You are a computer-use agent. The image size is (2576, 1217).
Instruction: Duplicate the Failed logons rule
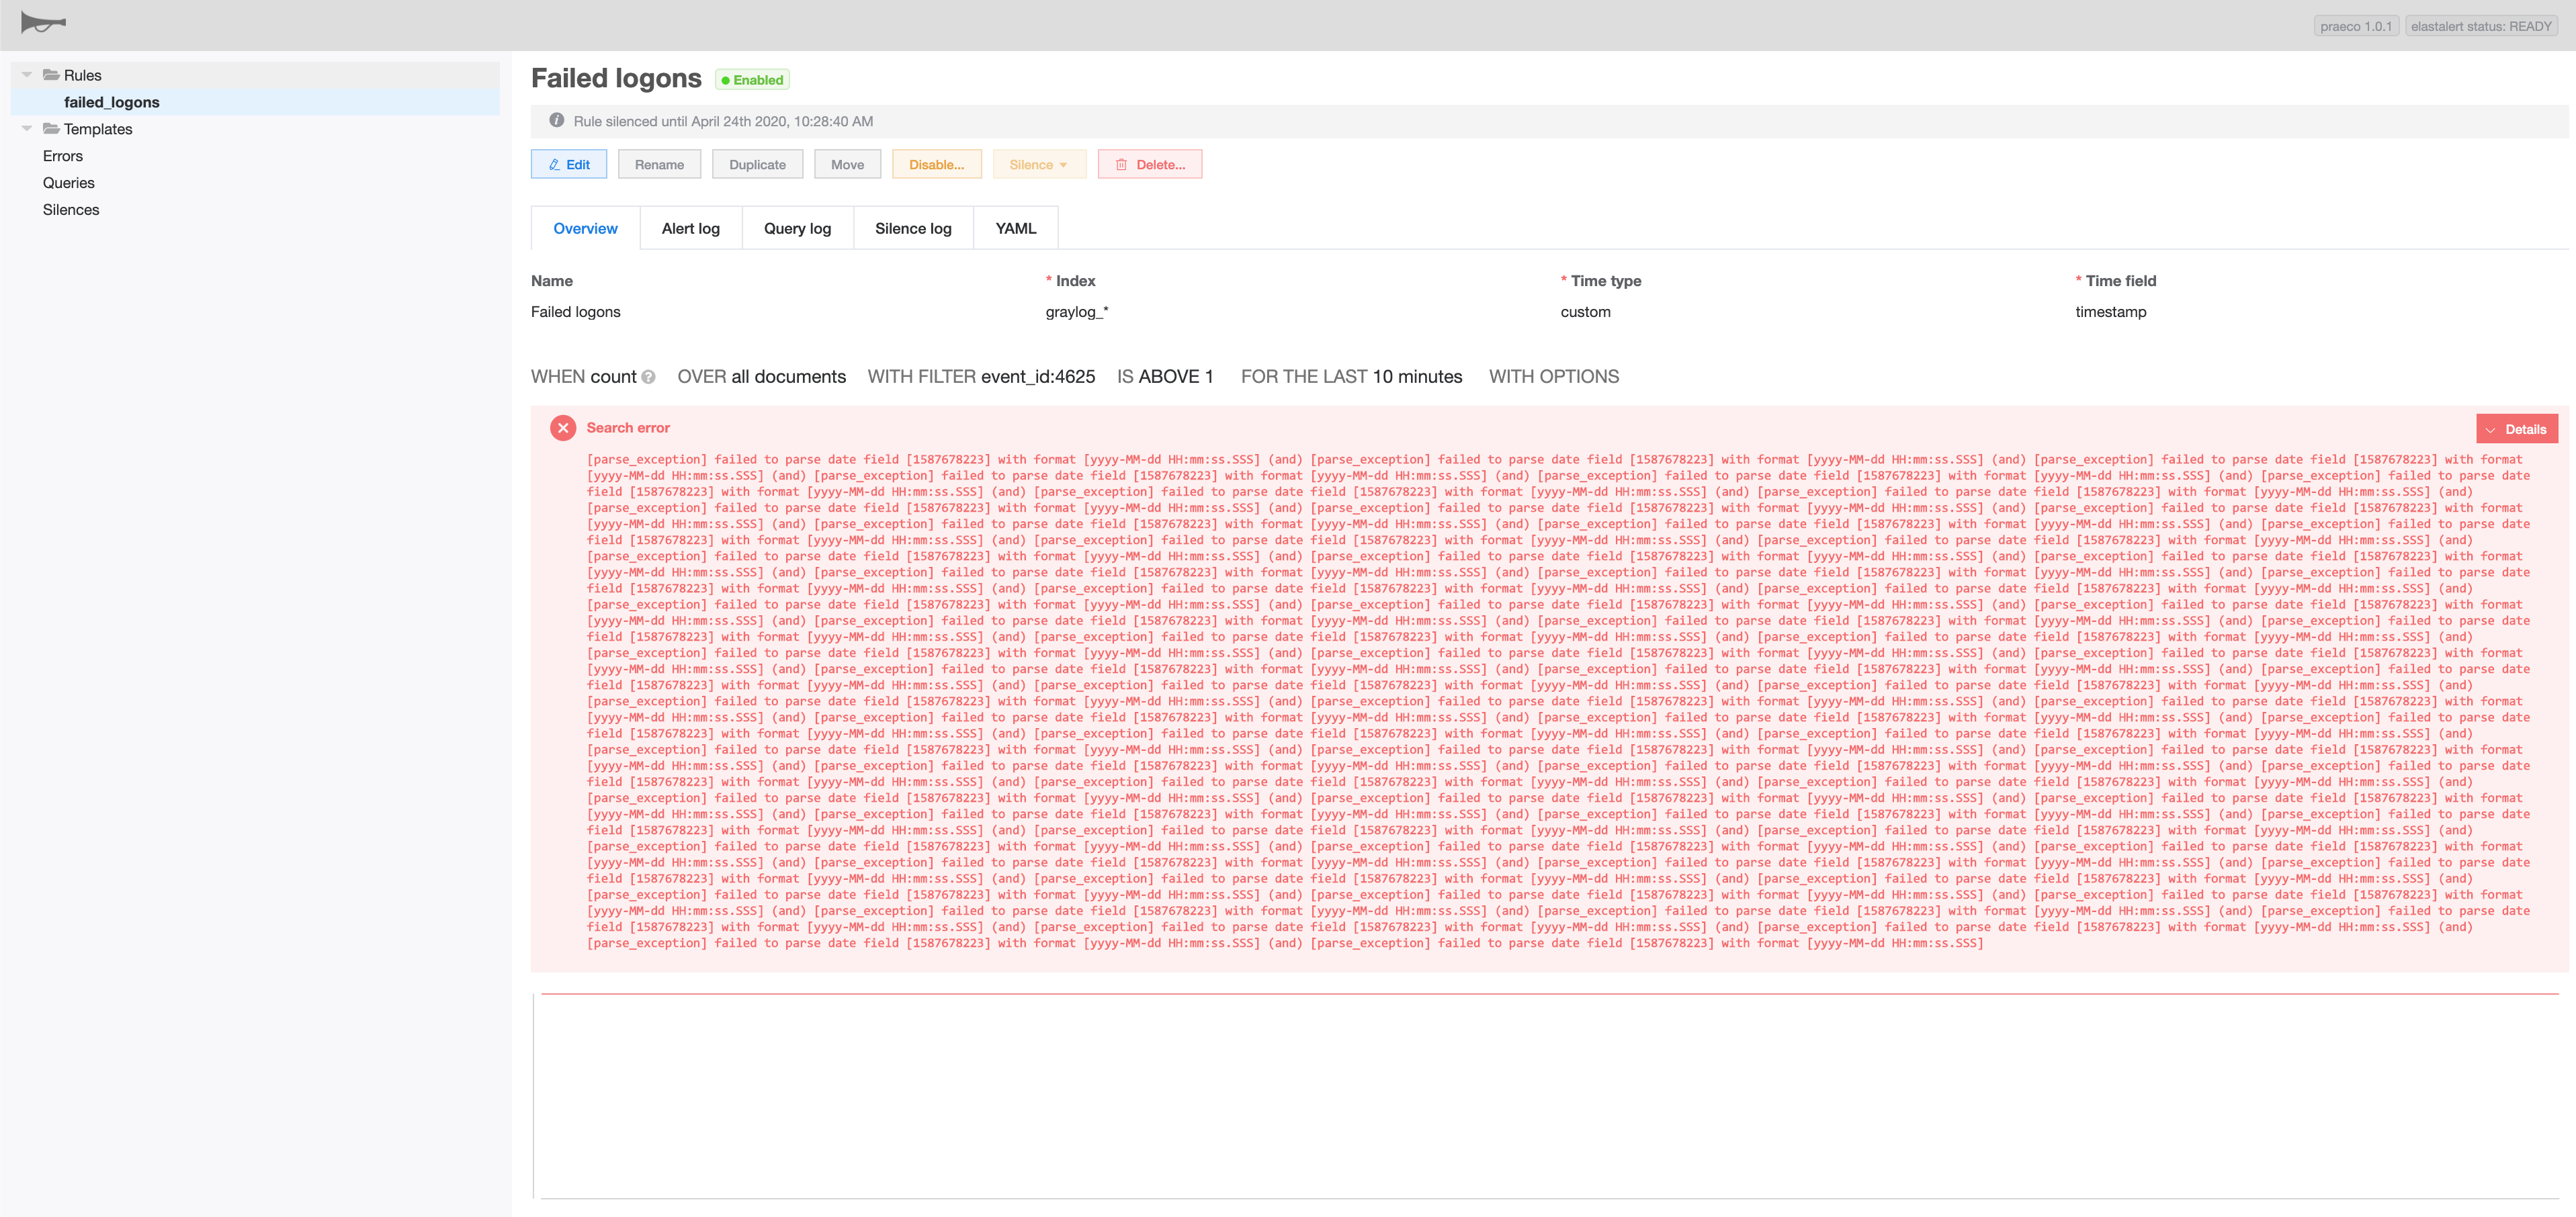pyautogui.click(x=757, y=164)
